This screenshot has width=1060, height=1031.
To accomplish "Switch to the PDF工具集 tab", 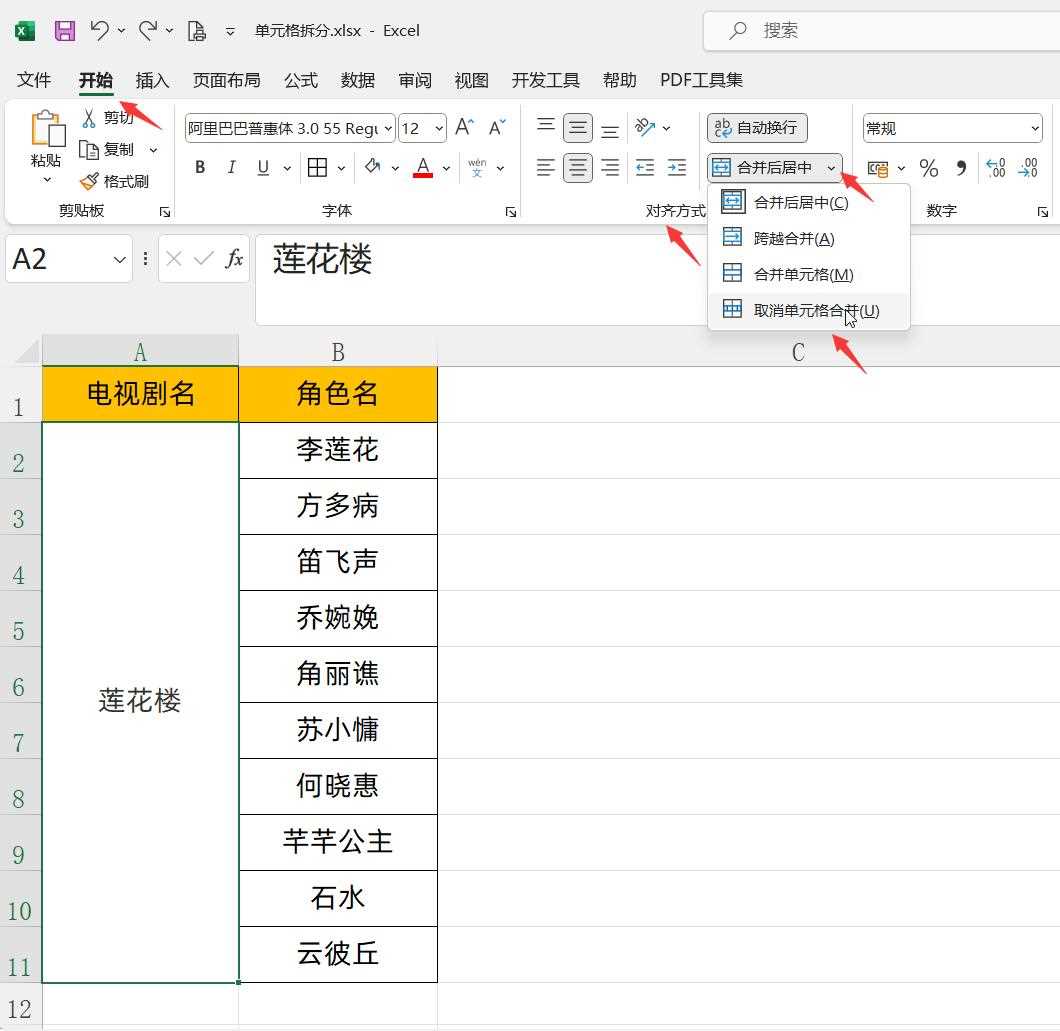I will (701, 80).
